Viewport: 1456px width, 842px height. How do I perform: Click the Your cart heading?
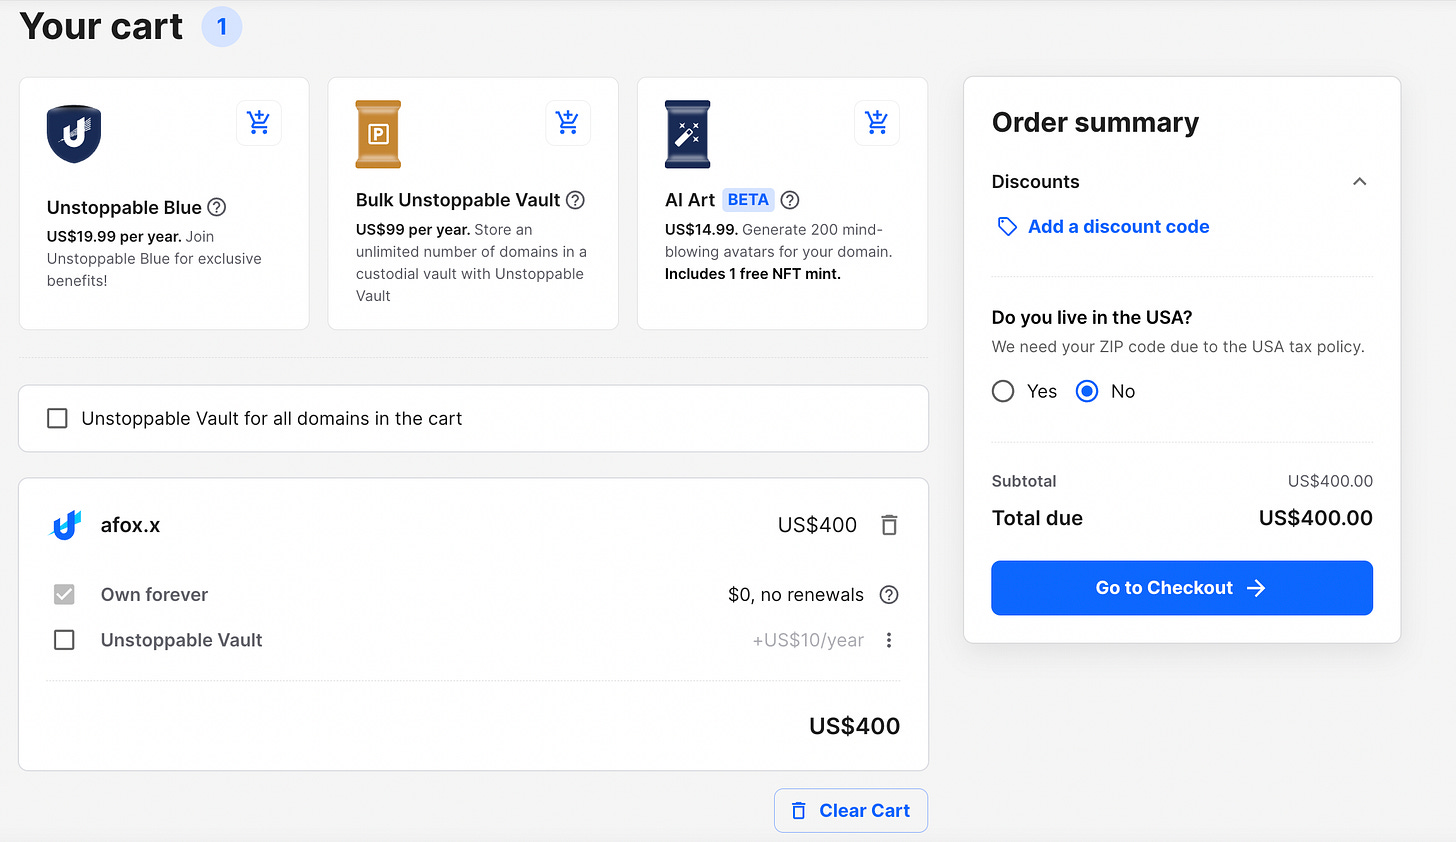coord(101,26)
